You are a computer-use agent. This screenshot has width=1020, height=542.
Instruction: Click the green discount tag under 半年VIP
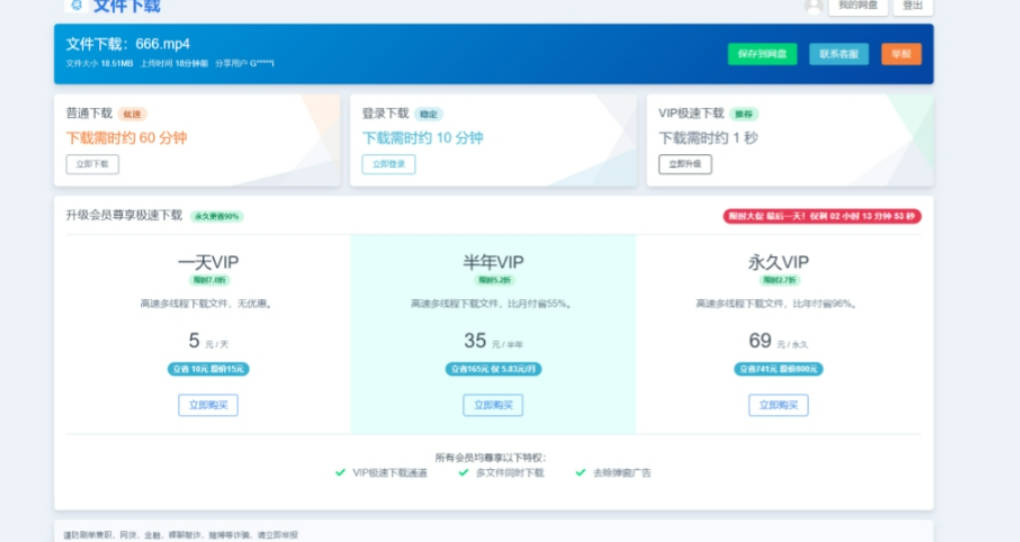coord(494,280)
